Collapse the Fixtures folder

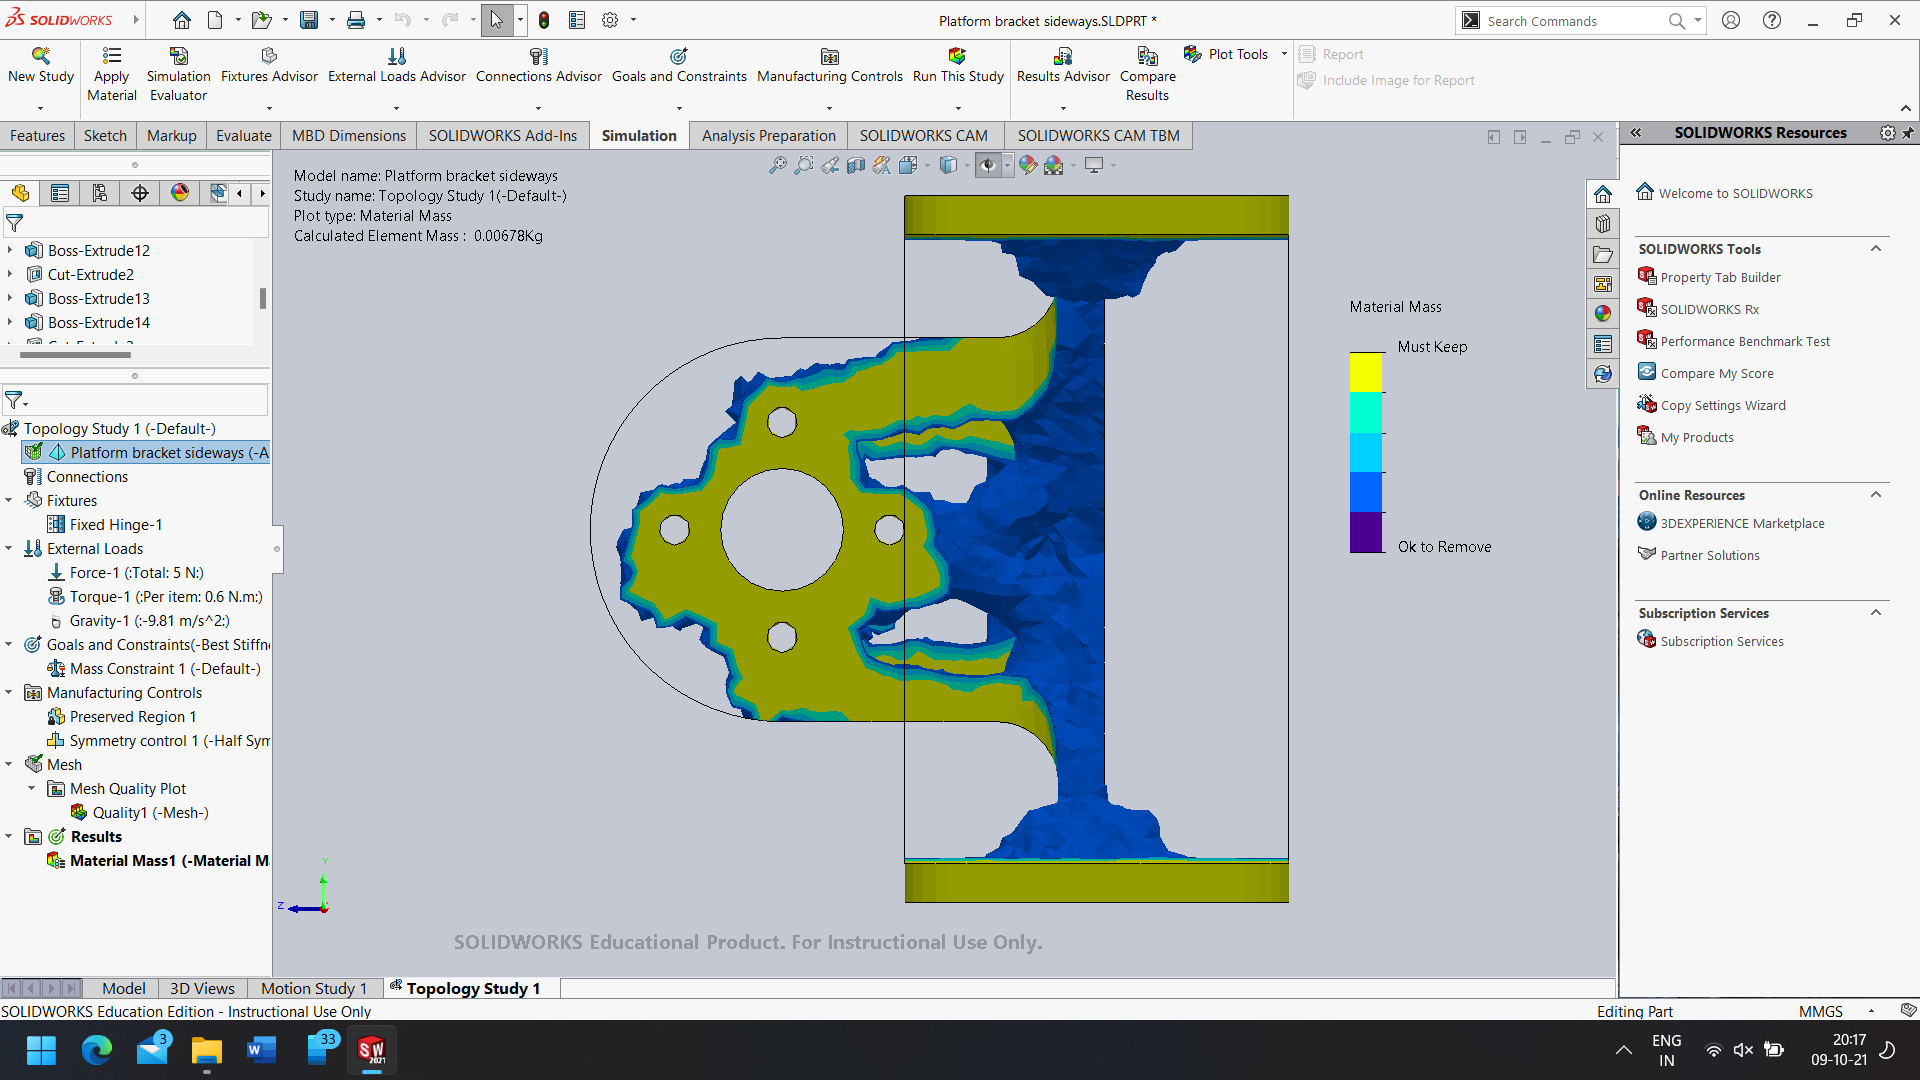point(9,500)
